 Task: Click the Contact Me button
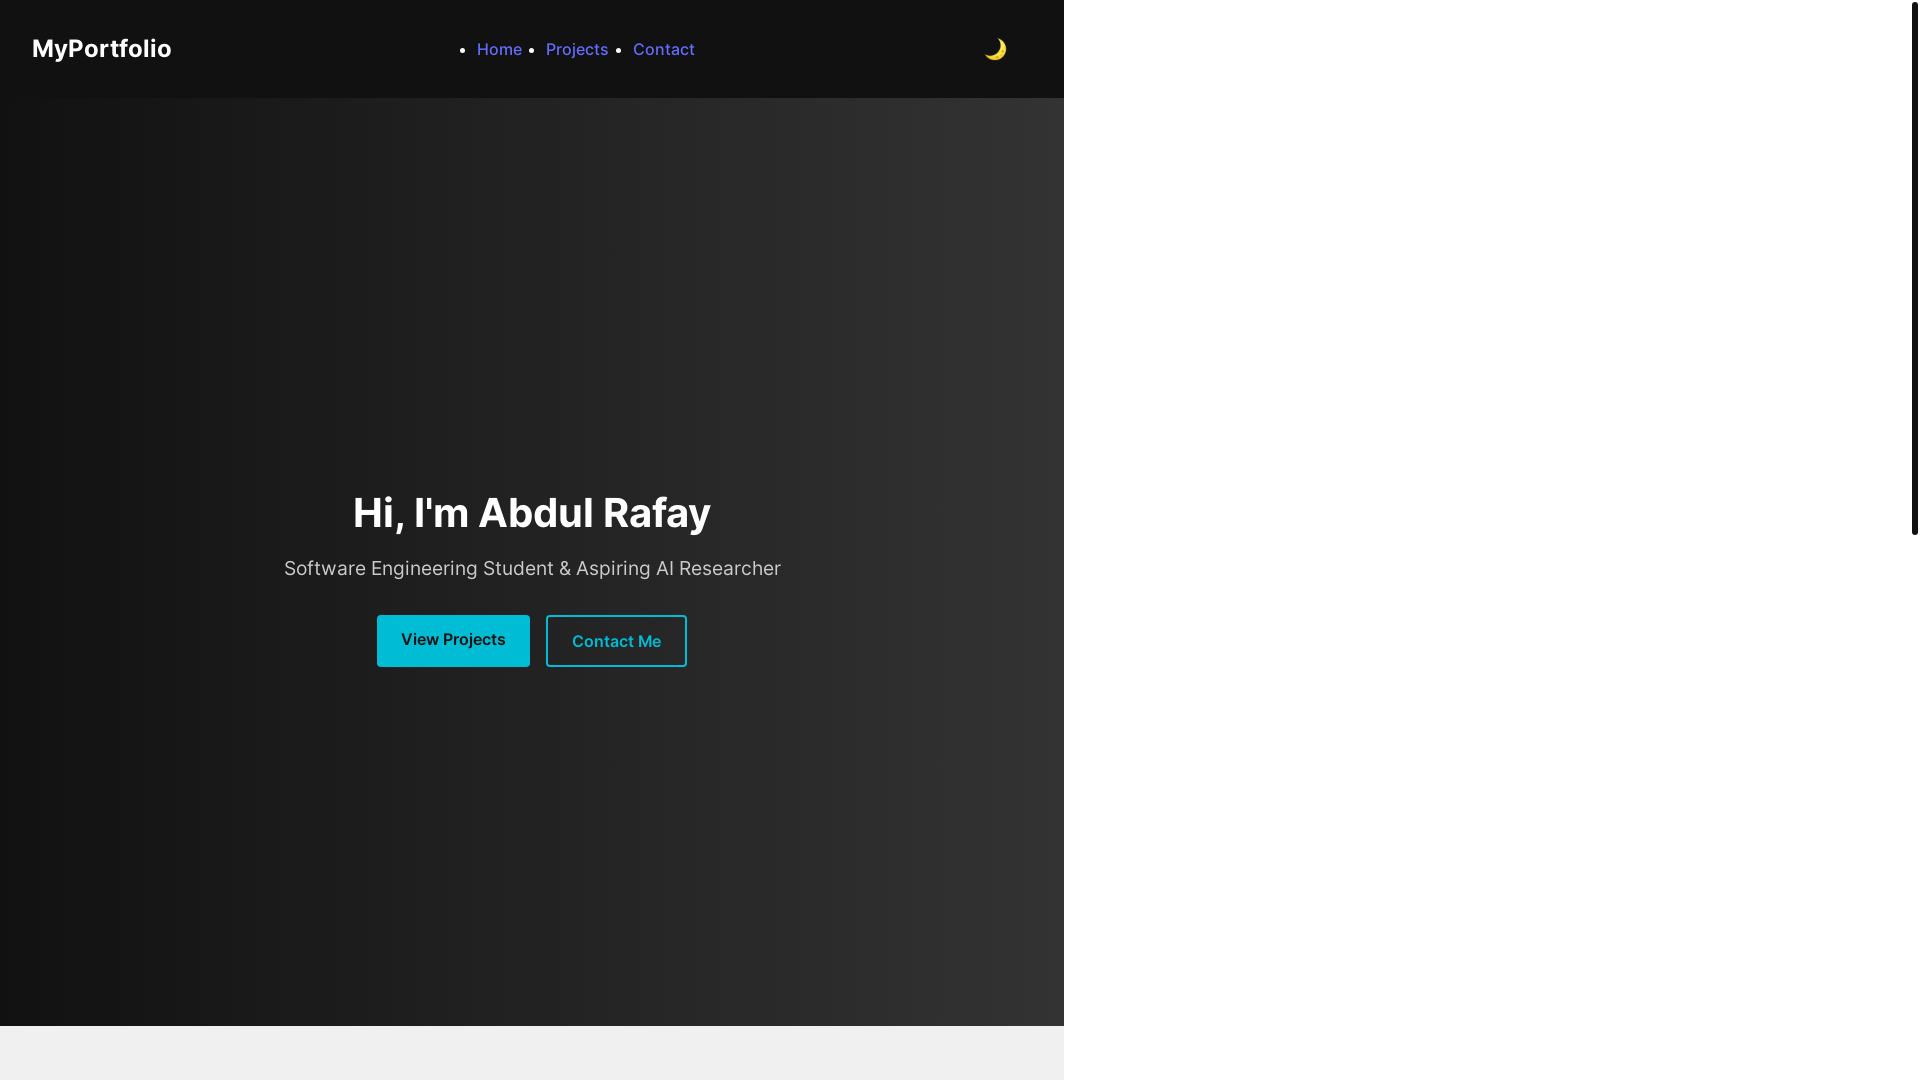click(616, 641)
